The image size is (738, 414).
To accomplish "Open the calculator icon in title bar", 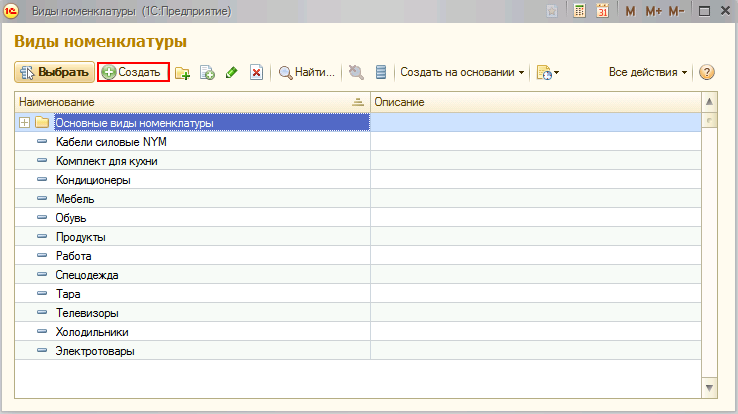I will 580,11.
